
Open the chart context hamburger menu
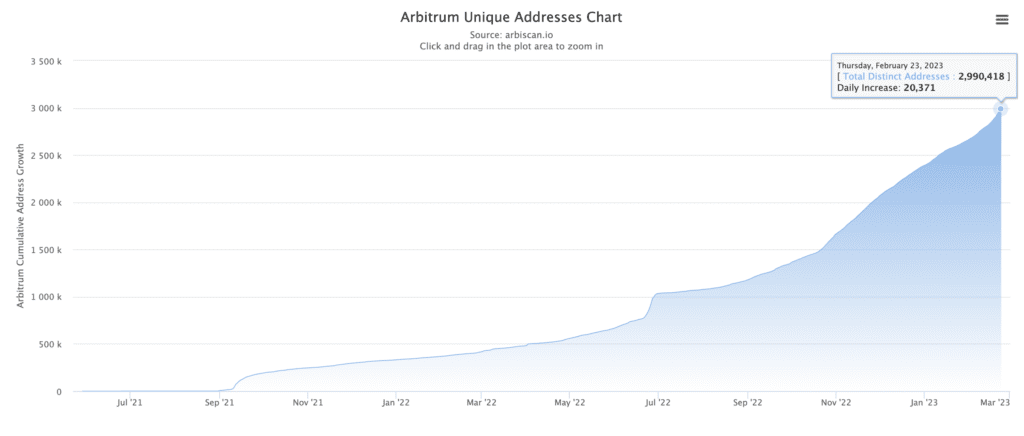[1002, 20]
